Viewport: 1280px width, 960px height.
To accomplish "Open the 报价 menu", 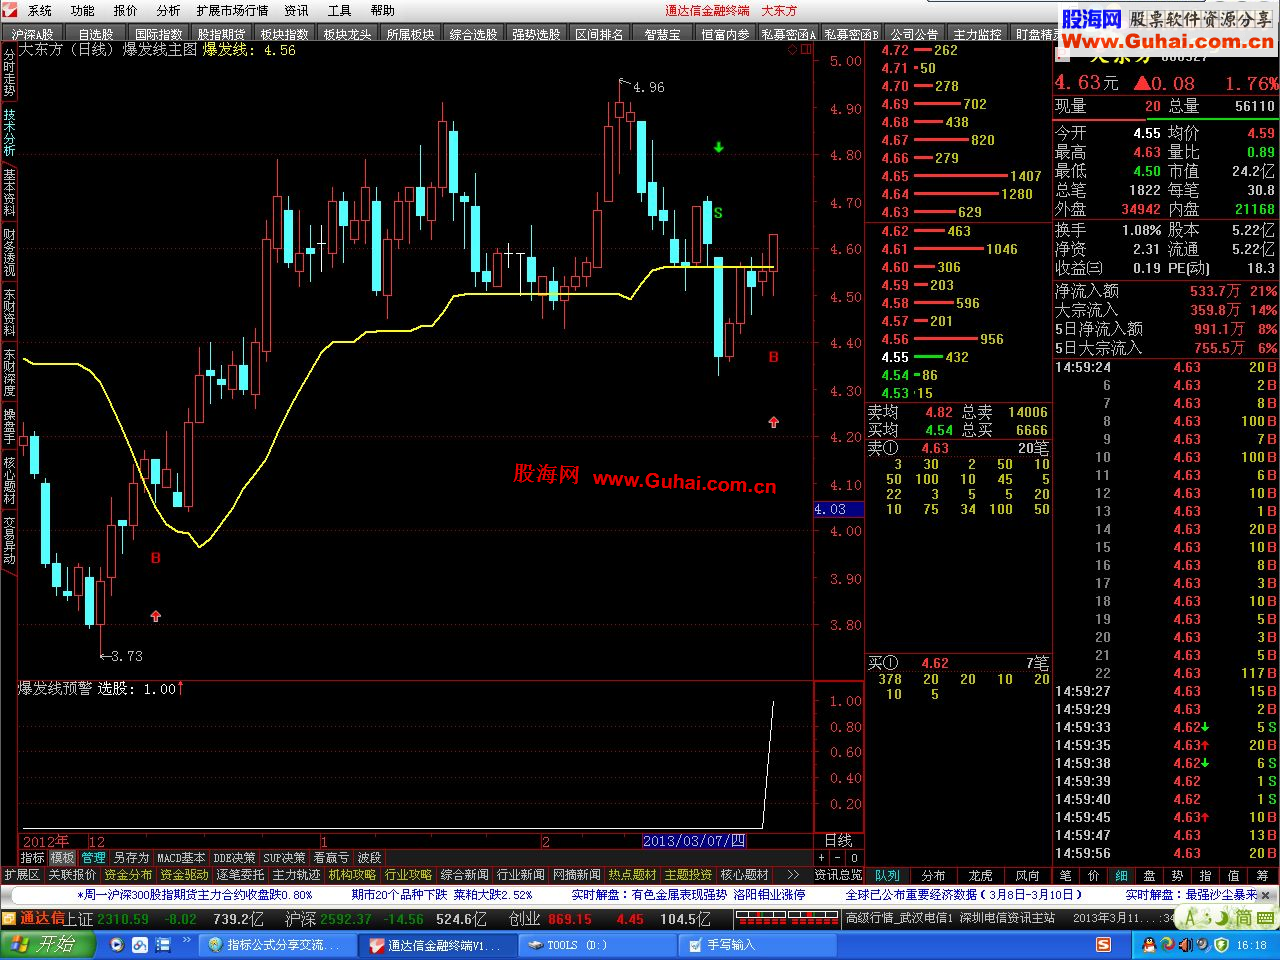I will pos(126,11).
